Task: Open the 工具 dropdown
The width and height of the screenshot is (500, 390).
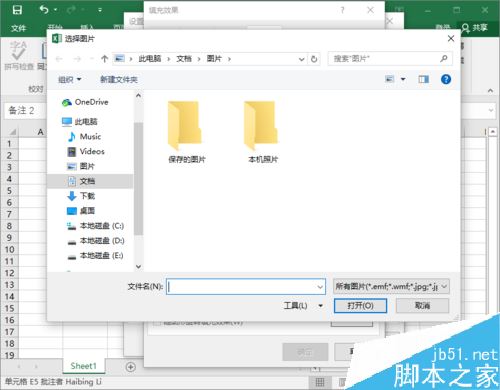Action: [x=303, y=306]
